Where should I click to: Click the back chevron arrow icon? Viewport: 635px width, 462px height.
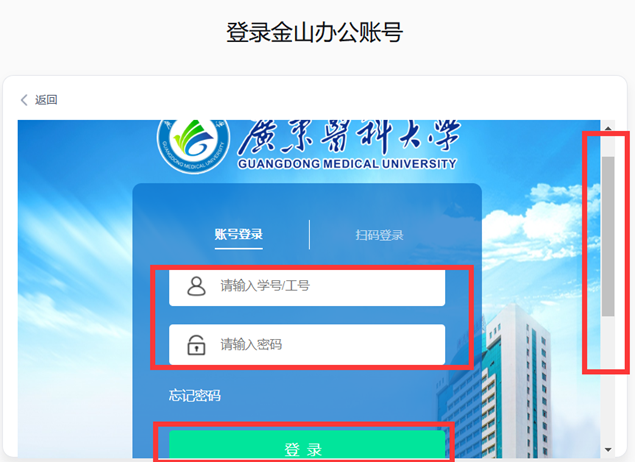(24, 100)
